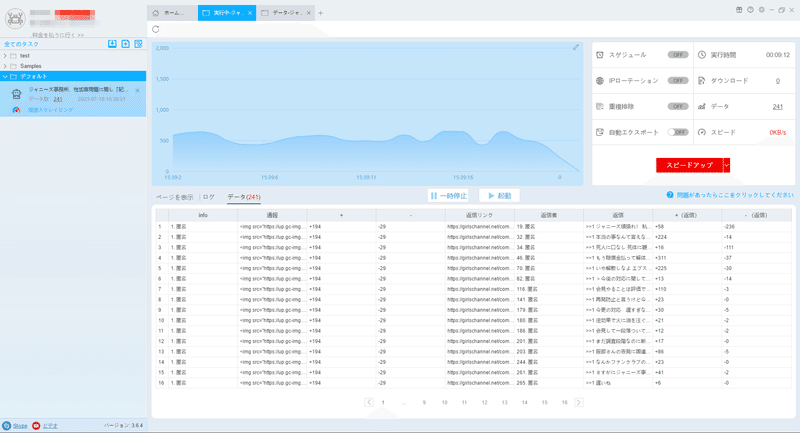Image resolution: width=800 pixels, height=433 pixels.
Task: Switch to the ログ tab
Action: click(x=209, y=197)
